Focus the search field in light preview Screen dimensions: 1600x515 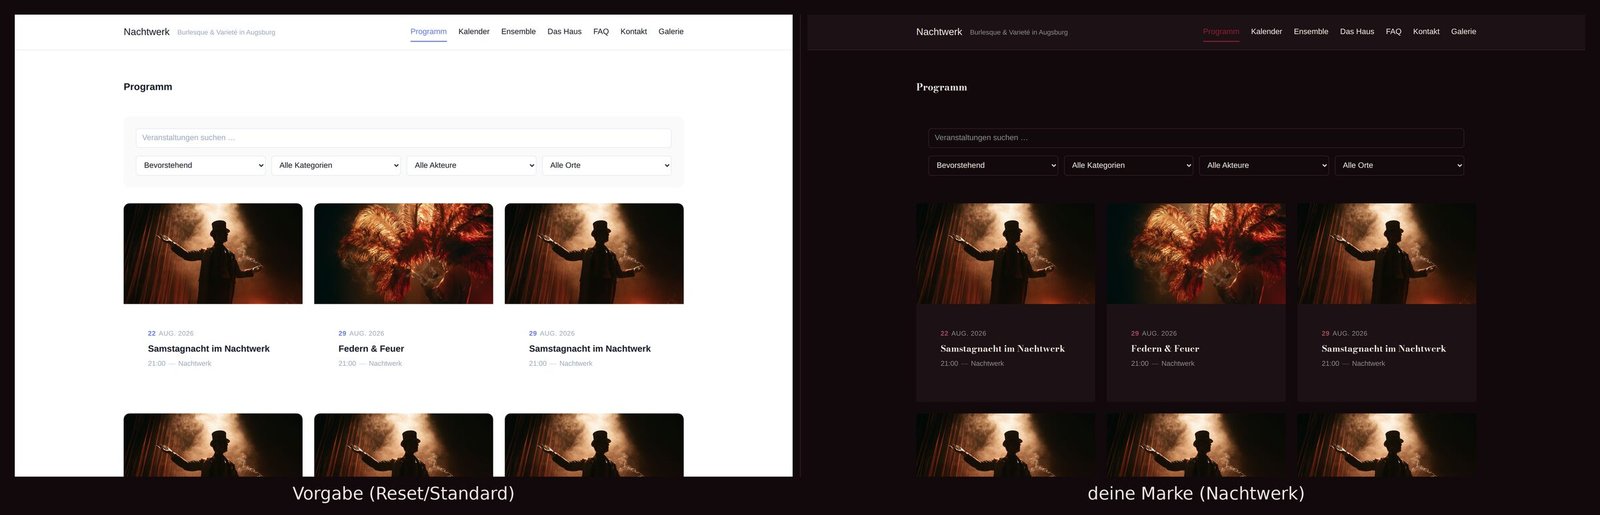(x=403, y=138)
